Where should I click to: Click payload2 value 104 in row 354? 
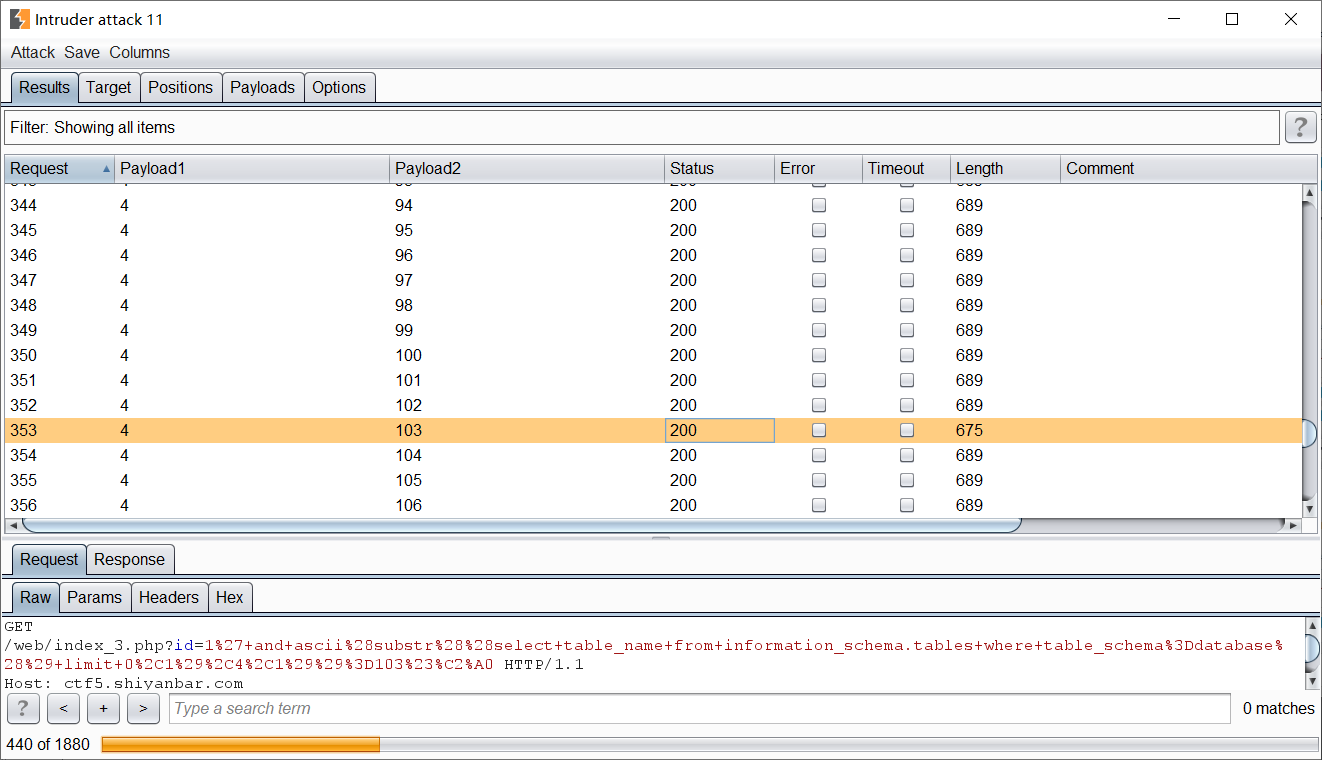pos(408,455)
